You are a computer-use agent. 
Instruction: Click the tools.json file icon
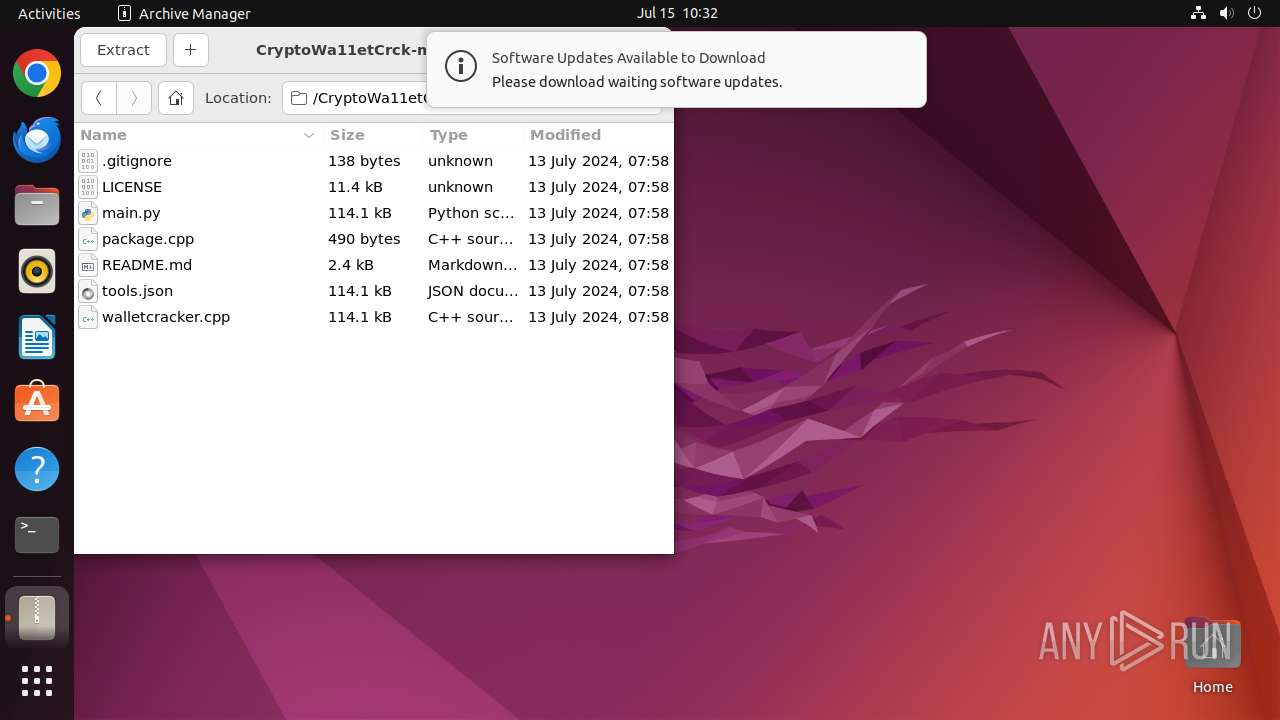pos(88,291)
